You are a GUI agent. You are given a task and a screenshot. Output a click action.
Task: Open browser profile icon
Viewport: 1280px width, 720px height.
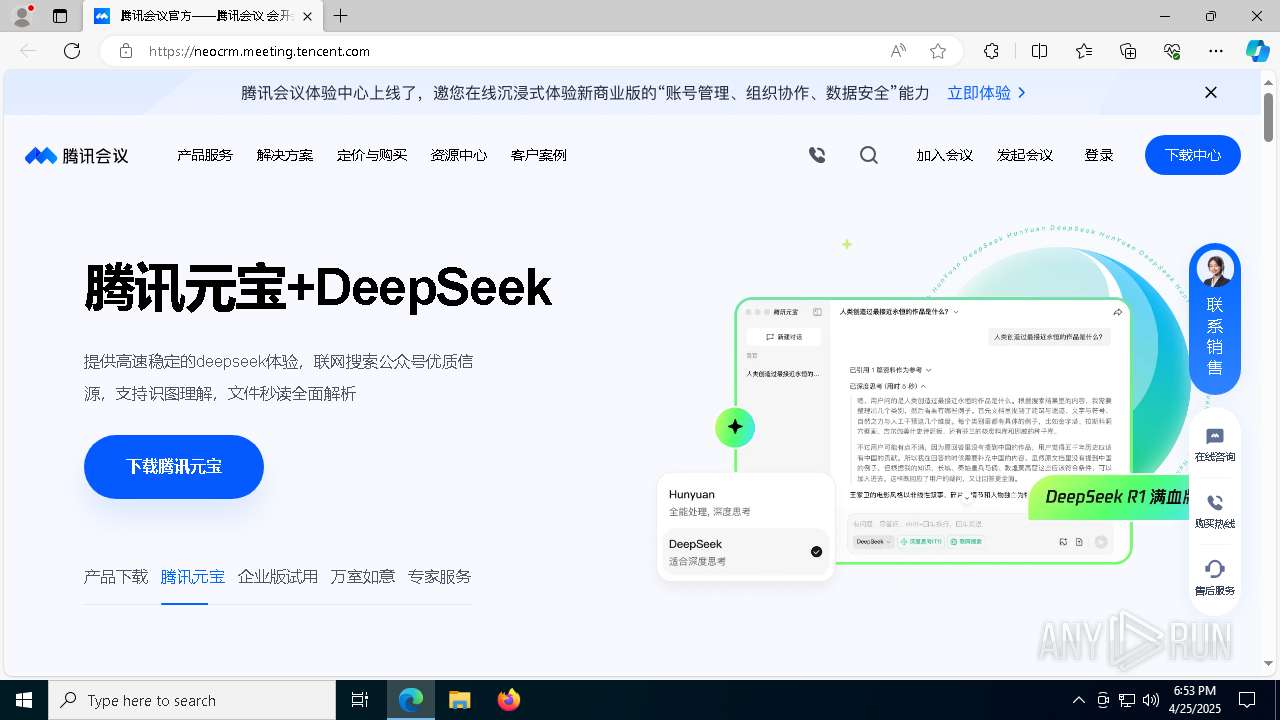pos(22,16)
